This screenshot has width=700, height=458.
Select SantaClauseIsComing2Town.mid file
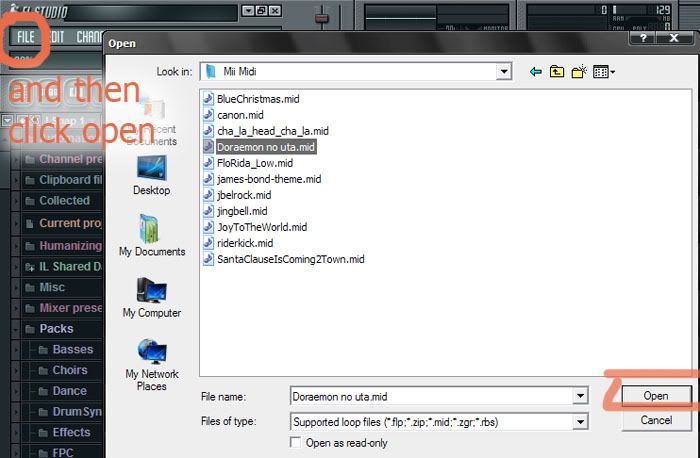coord(284,259)
